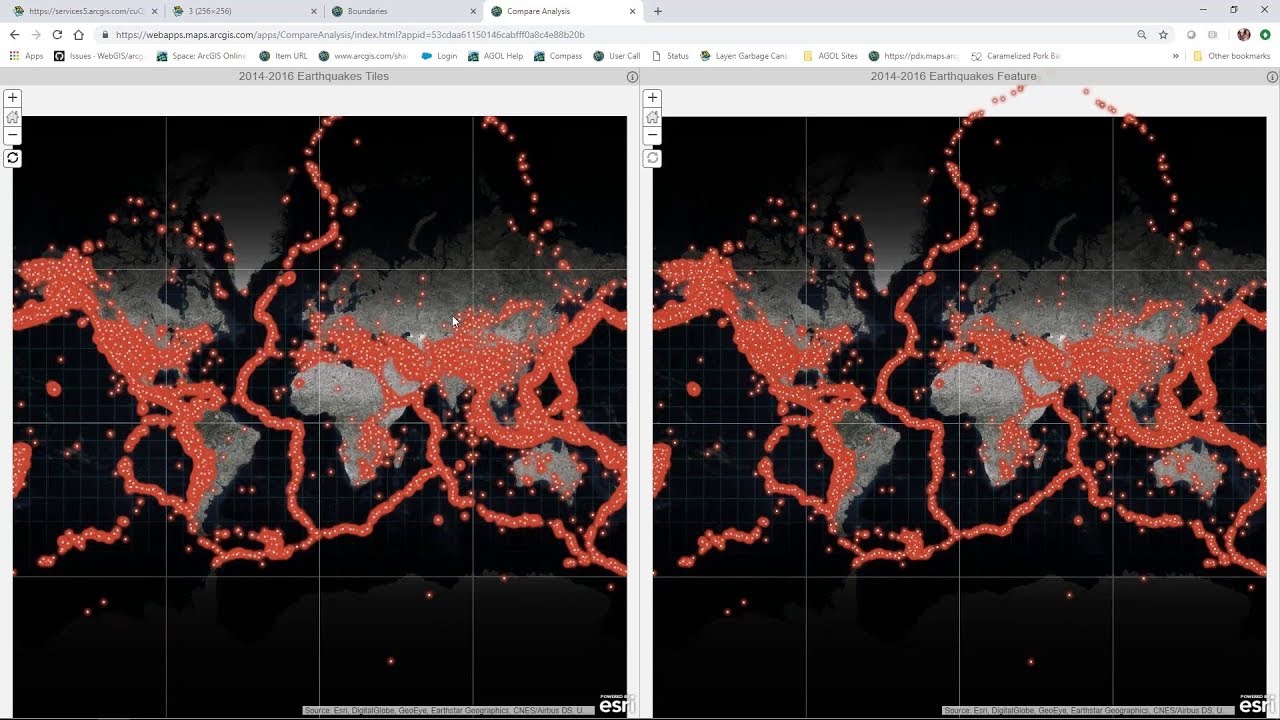
Task: Open the Item URL bookmark
Action: (283, 56)
